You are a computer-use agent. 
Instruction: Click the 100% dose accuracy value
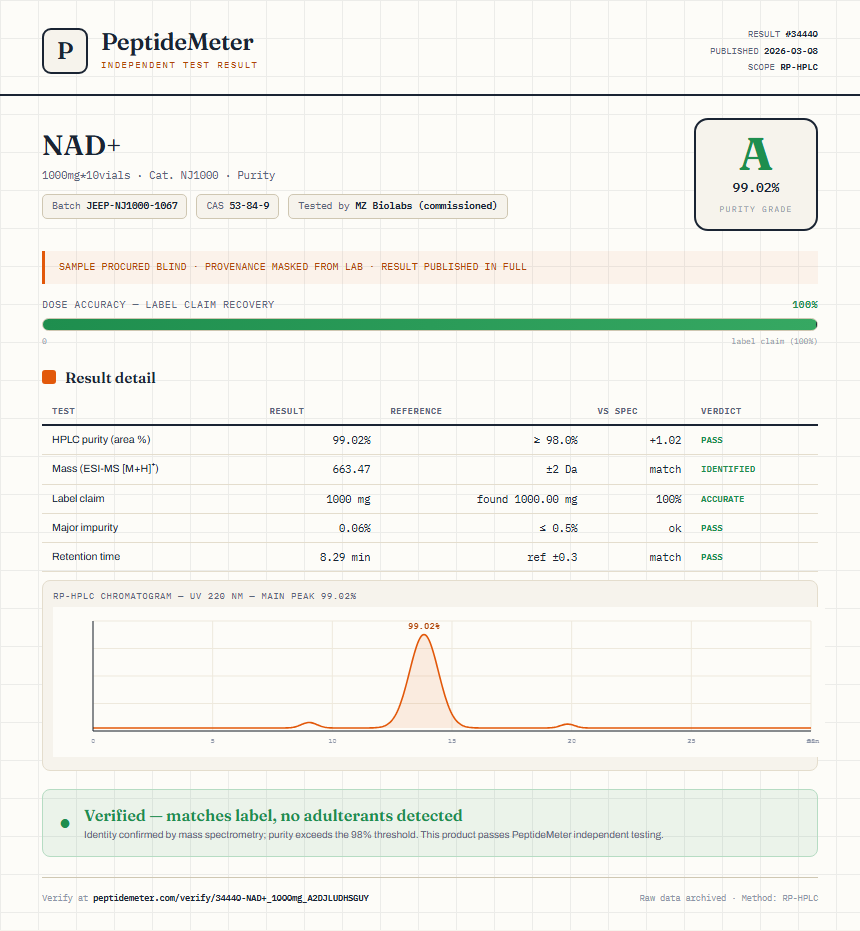(x=805, y=305)
